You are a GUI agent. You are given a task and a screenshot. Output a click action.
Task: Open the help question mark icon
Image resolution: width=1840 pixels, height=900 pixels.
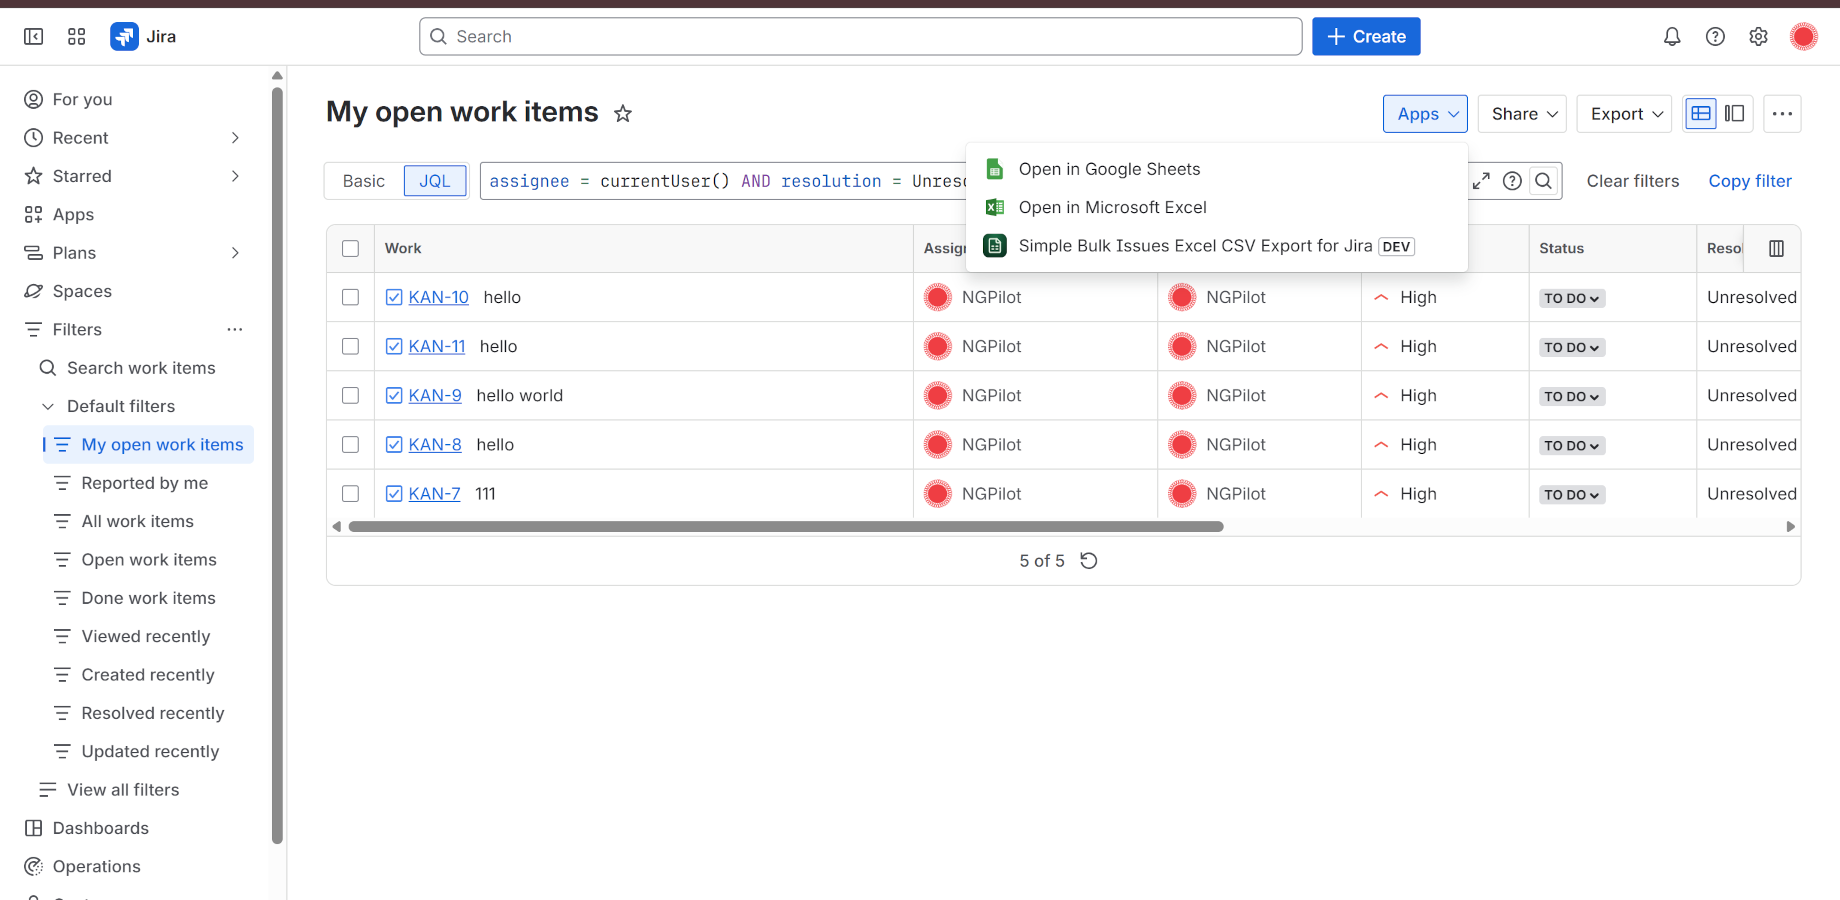tap(1715, 37)
